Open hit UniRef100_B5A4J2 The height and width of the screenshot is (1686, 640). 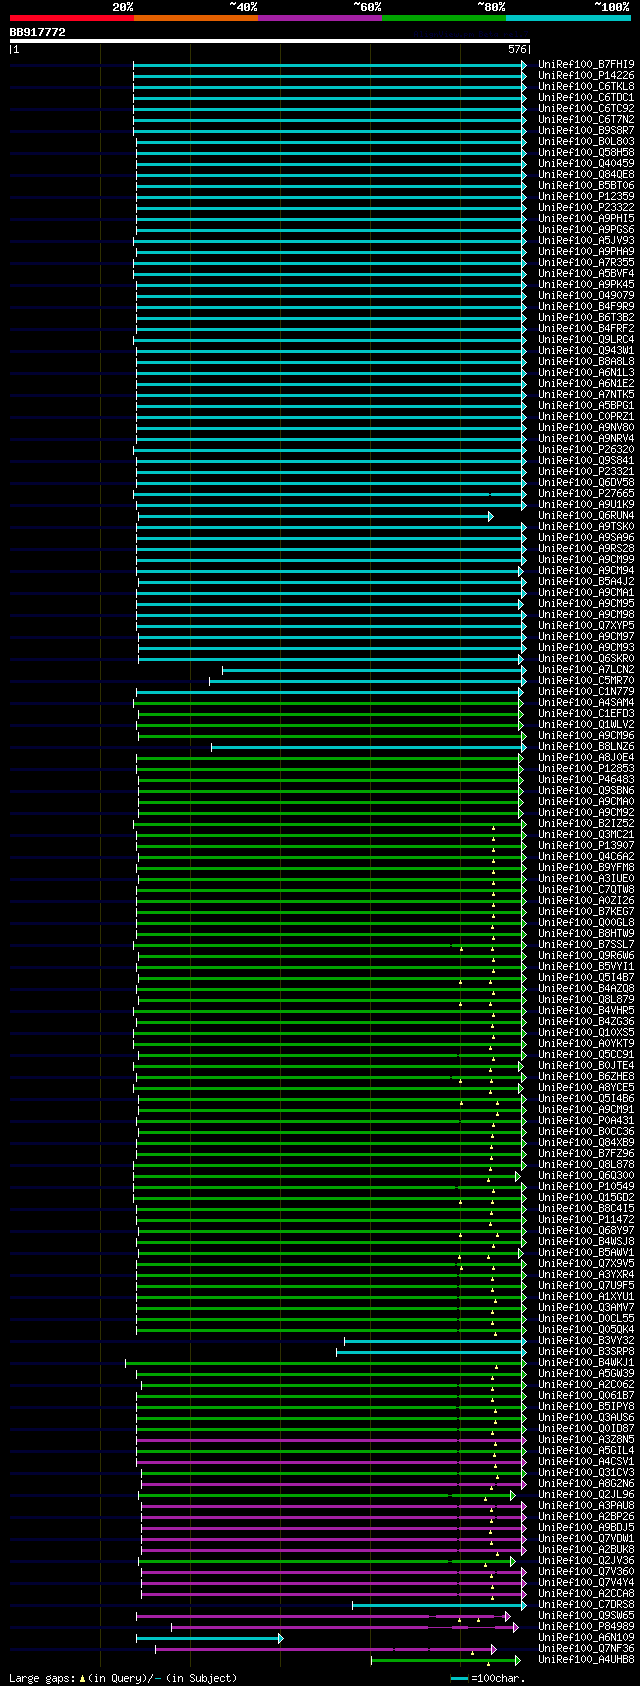coord(586,582)
